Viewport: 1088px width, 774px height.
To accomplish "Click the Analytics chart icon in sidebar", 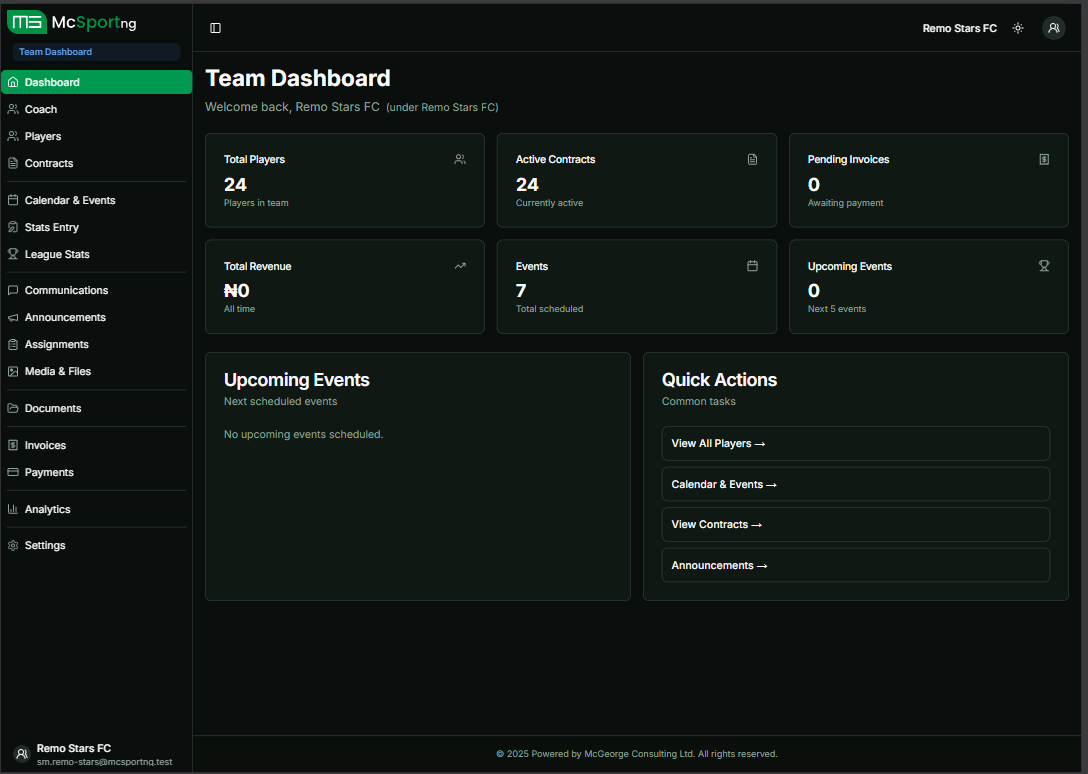I will 13,509.
